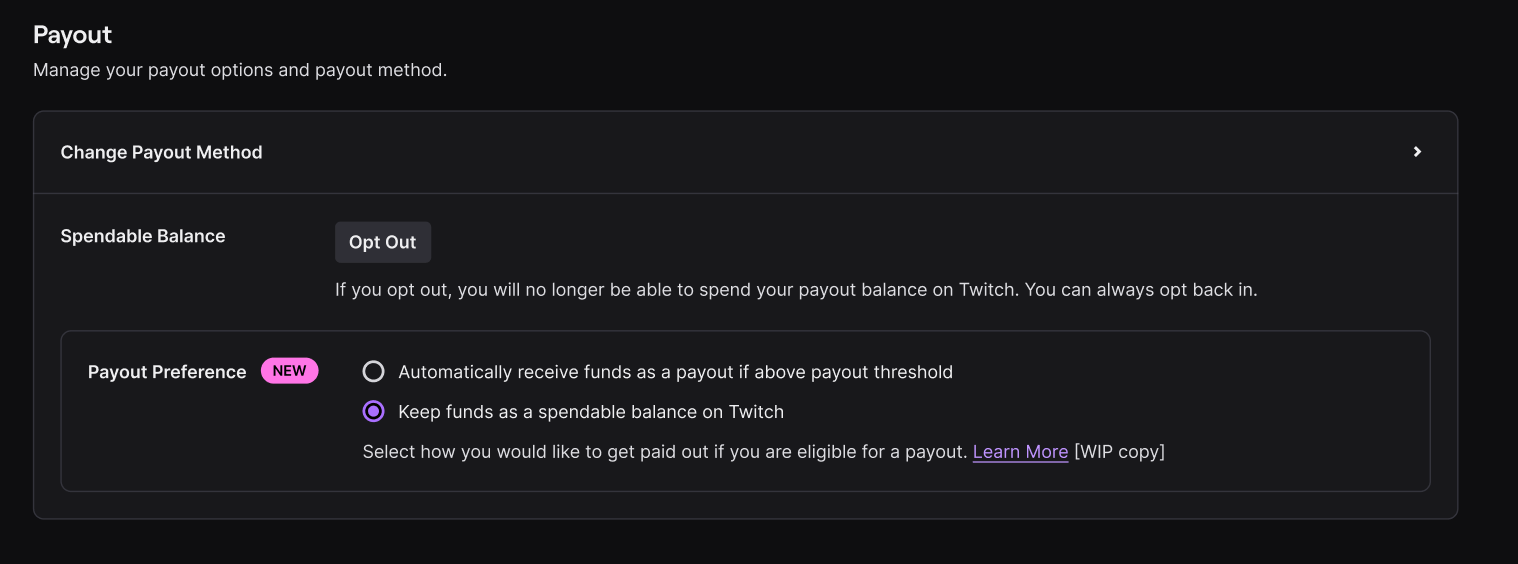The image size is (1518, 564).
Task: Click the 'Keep funds as a spendable balance' label
Action: [590, 411]
